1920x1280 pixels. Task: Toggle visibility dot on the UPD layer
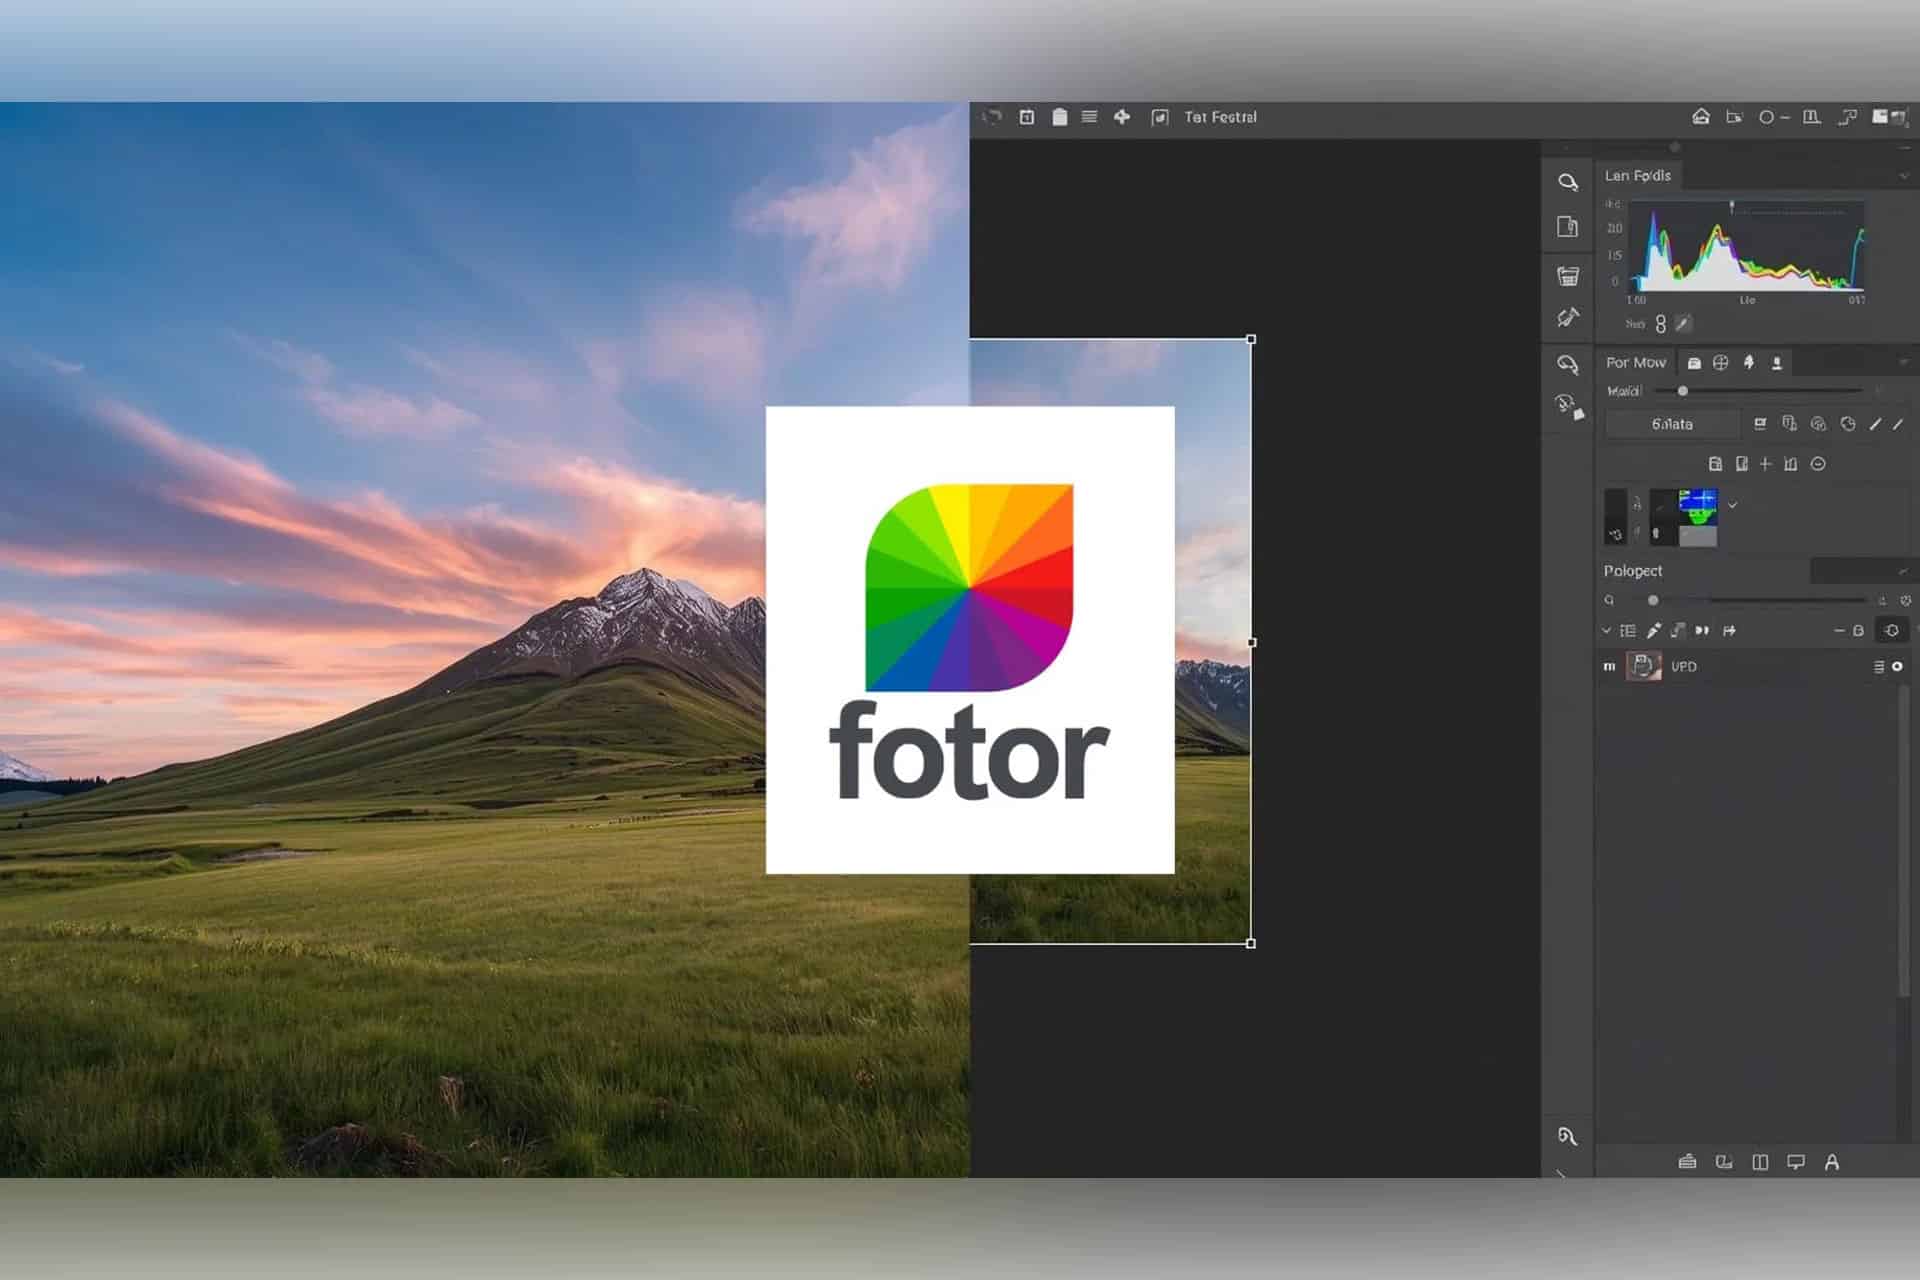click(1897, 666)
